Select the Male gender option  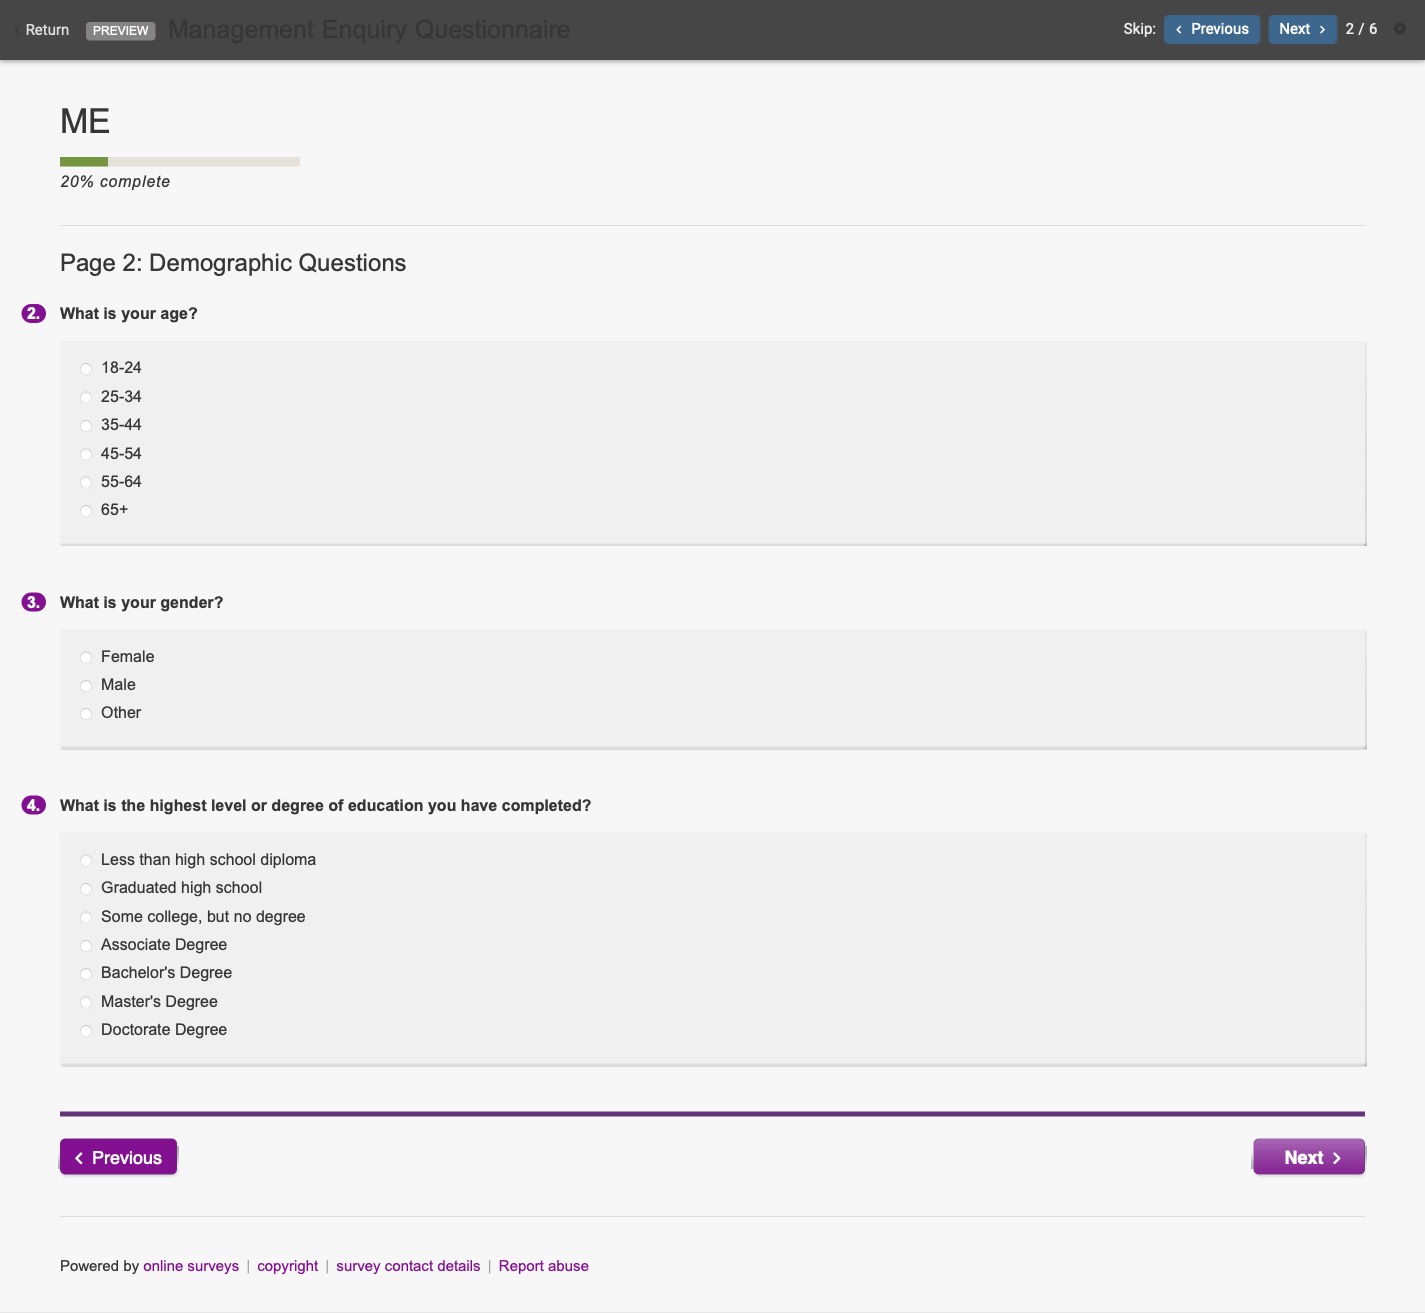pyautogui.click(x=86, y=685)
